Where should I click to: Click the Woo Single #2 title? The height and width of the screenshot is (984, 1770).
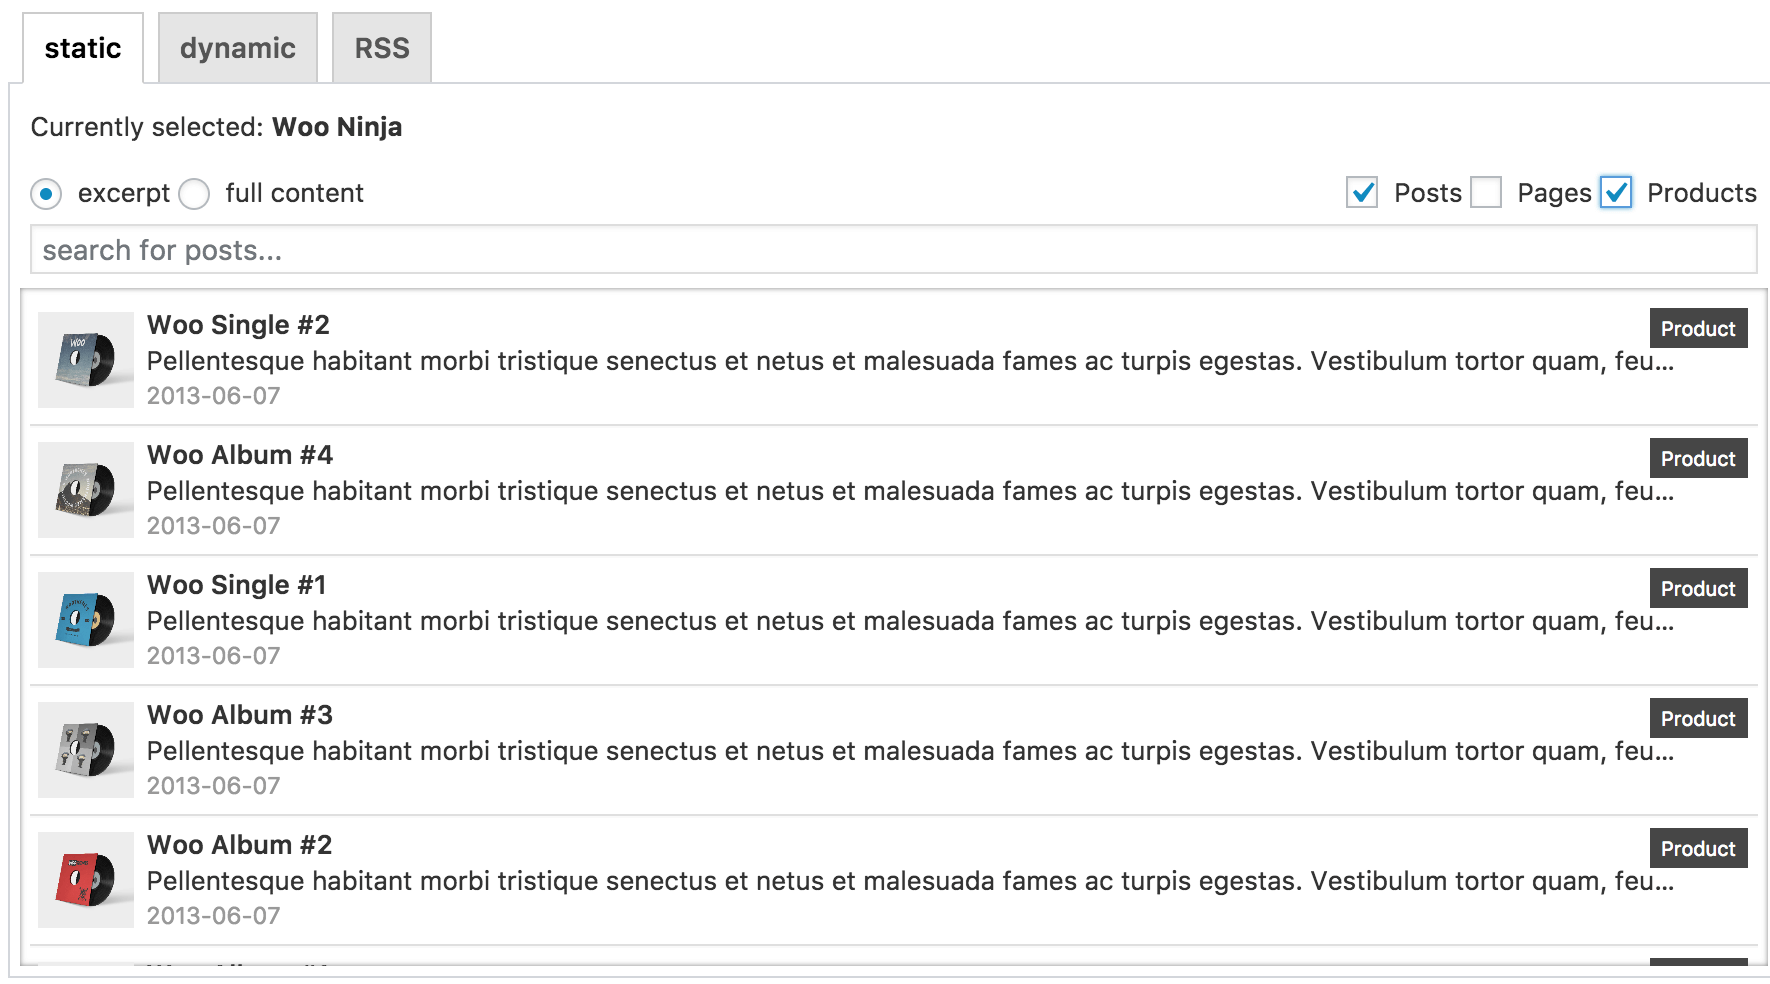click(x=238, y=325)
